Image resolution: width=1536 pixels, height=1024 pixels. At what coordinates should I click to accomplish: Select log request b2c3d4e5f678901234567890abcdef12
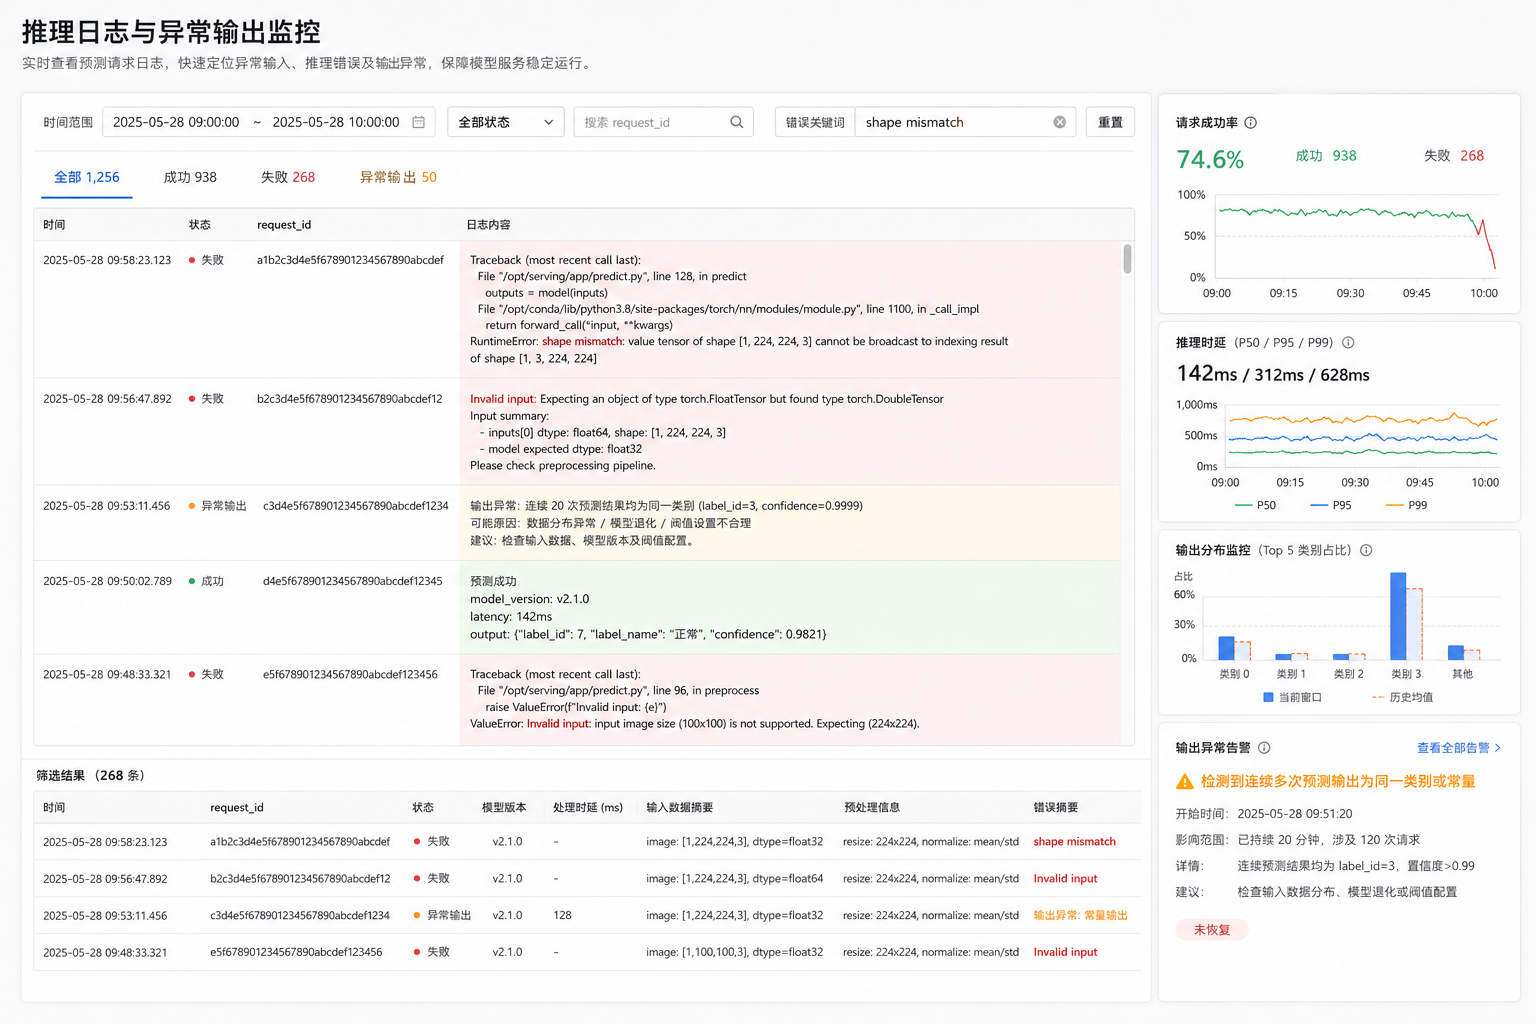pos(349,399)
